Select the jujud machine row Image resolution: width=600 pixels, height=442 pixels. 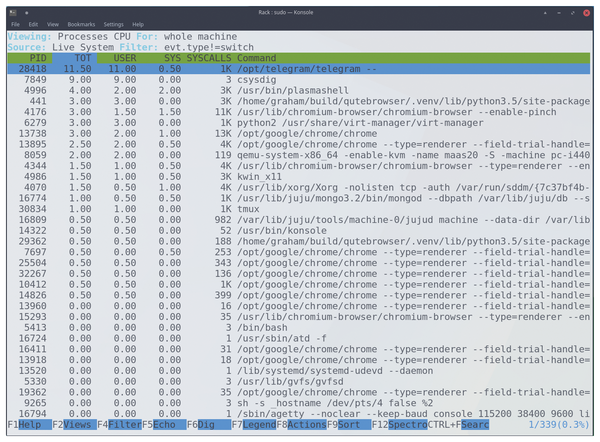point(298,220)
